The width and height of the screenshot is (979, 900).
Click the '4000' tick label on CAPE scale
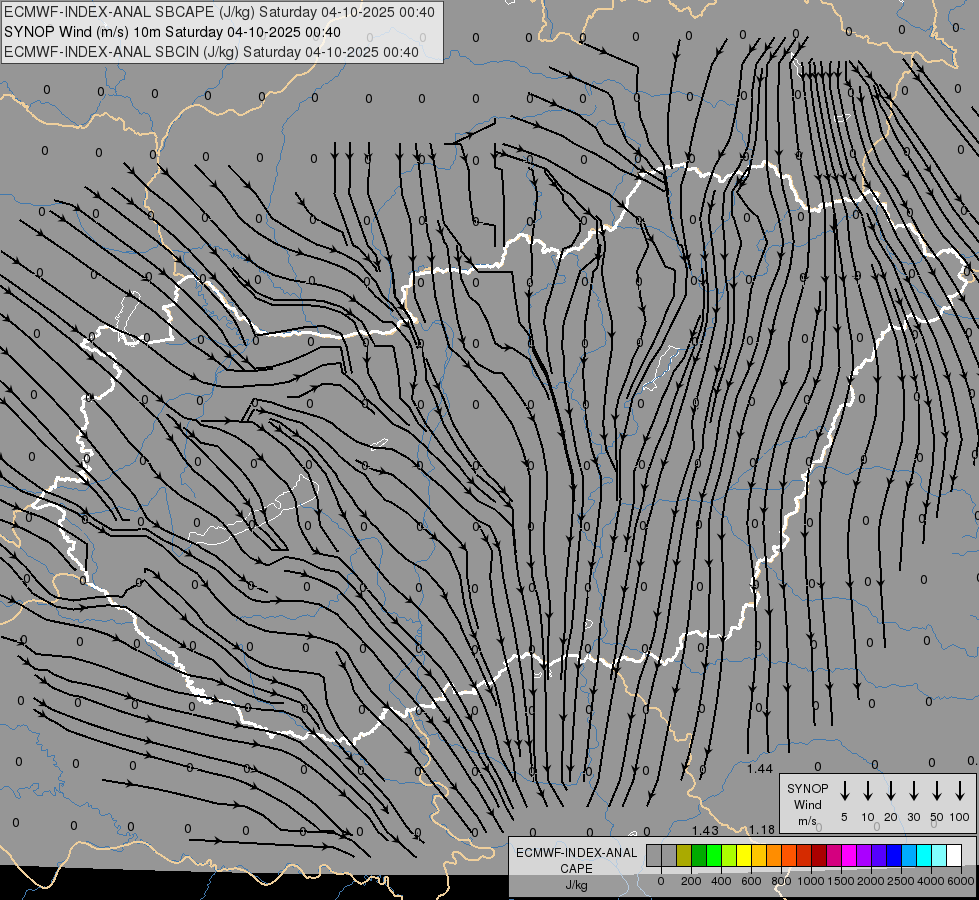click(x=931, y=881)
